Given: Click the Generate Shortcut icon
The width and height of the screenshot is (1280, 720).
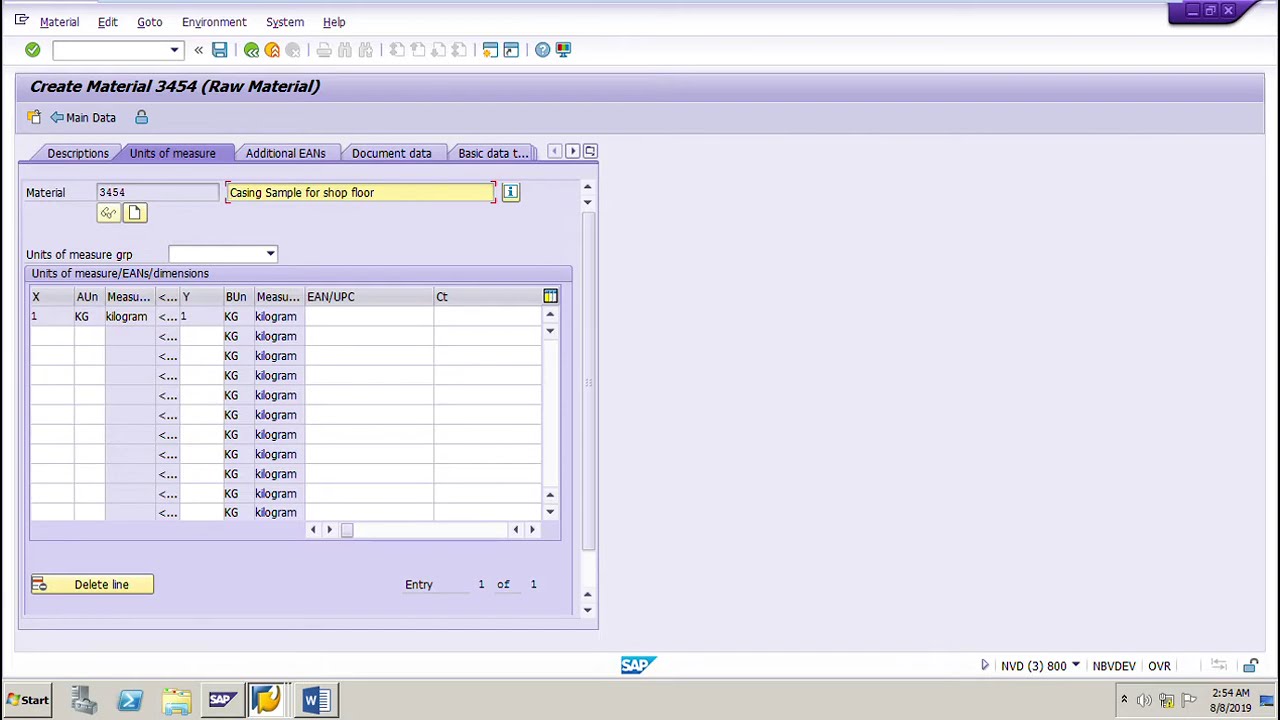Looking at the screenshot, I should tap(511, 50).
